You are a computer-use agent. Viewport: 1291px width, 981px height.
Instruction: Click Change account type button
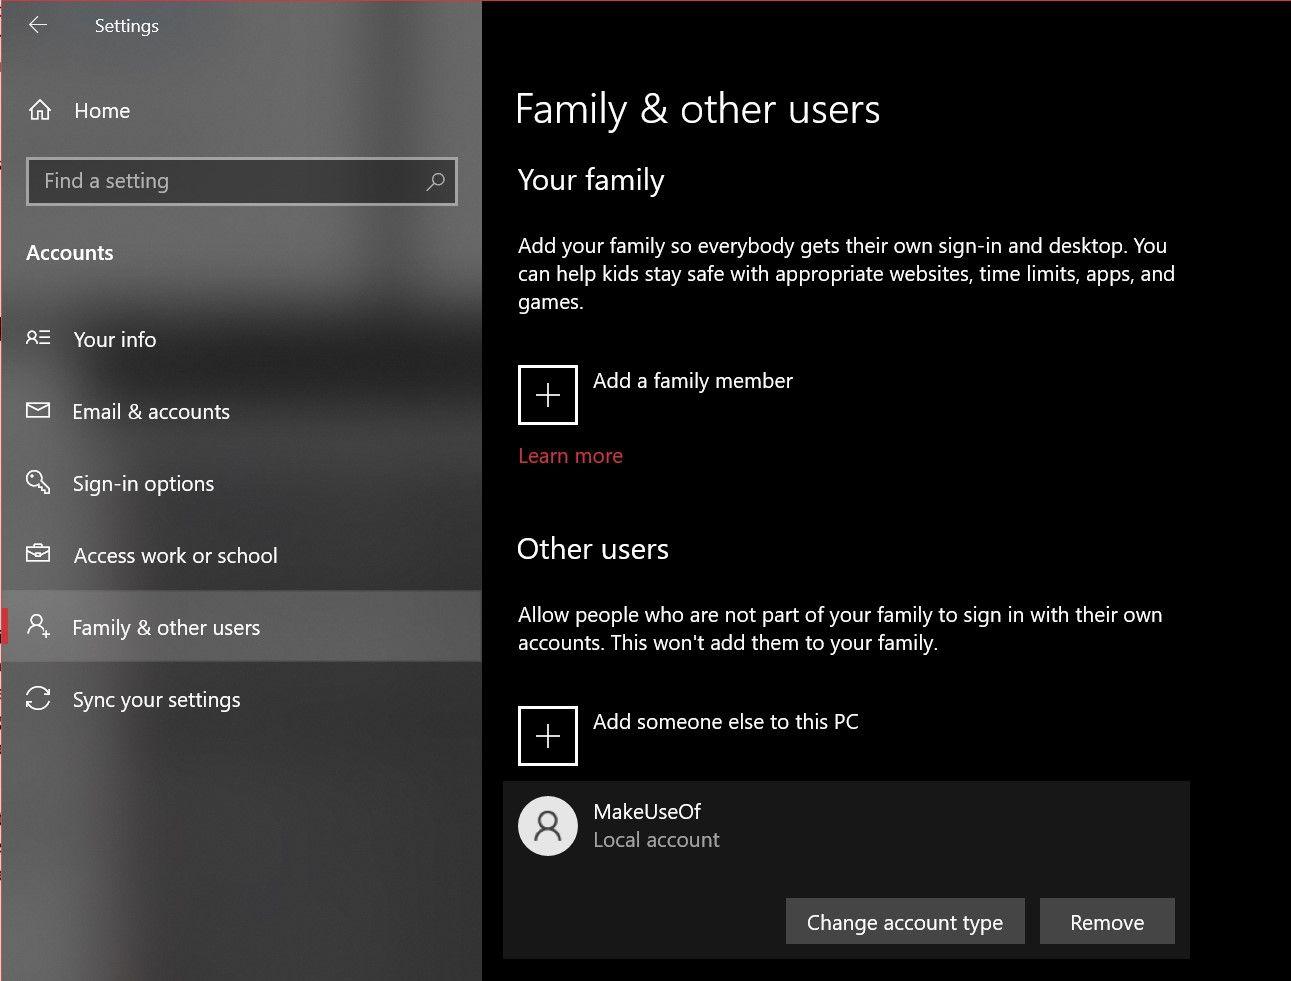pos(905,922)
